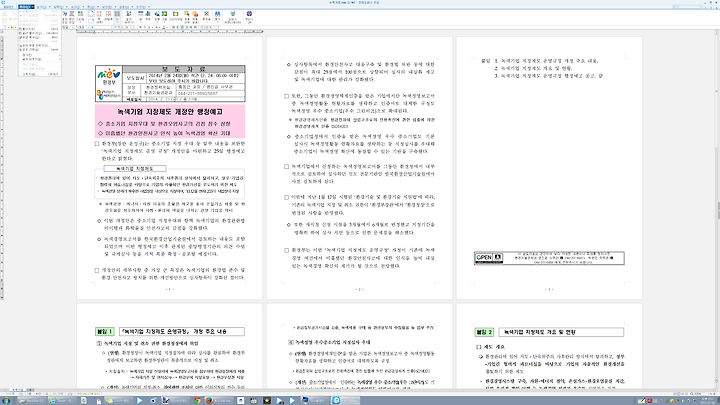Open the Find (찾기) submenu in Edit menu
720x405 pixels.
point(39,55)
